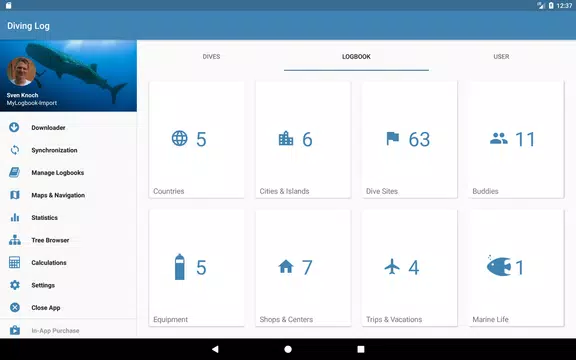Open the USER tab
Viewport: 576px width, 360px height.
pos(501,57)
